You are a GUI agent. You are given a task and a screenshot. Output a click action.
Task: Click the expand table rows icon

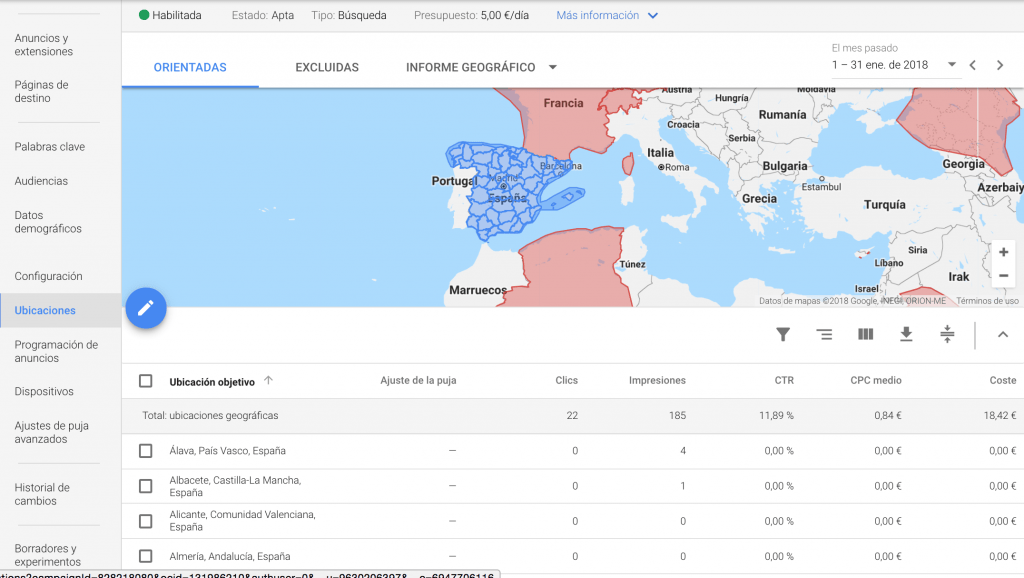coord(947,334)
